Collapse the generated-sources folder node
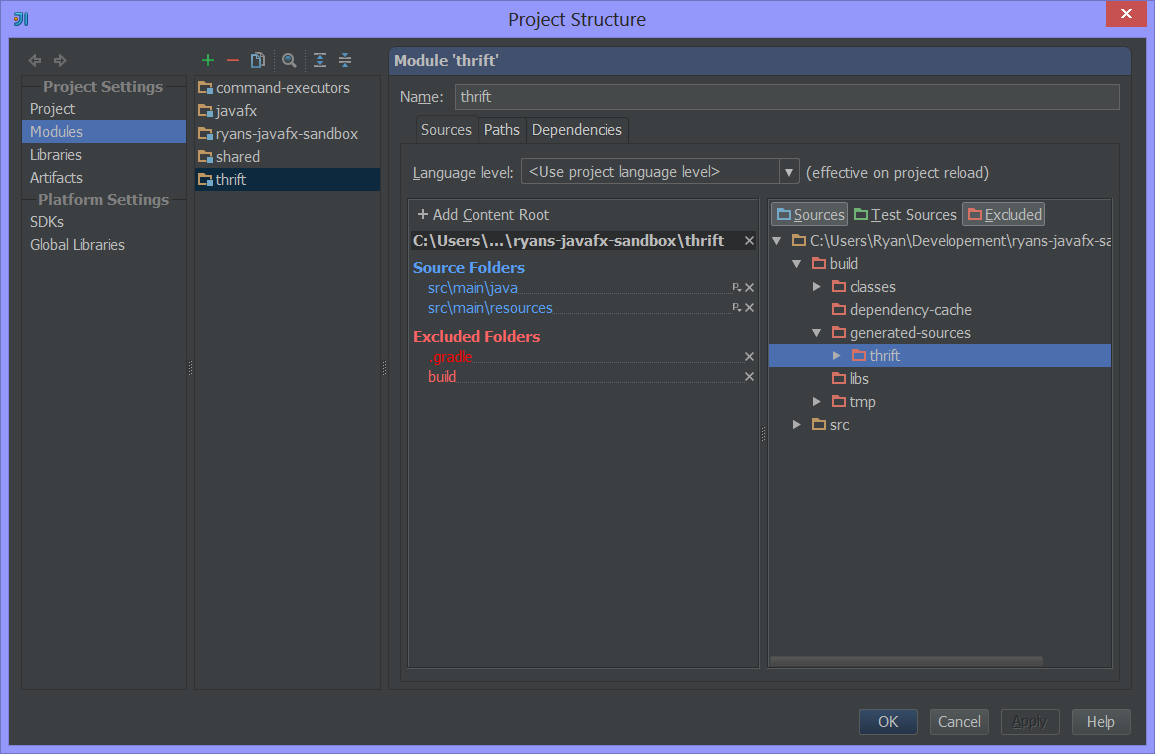1155x754 pixels. pos(816,333)
